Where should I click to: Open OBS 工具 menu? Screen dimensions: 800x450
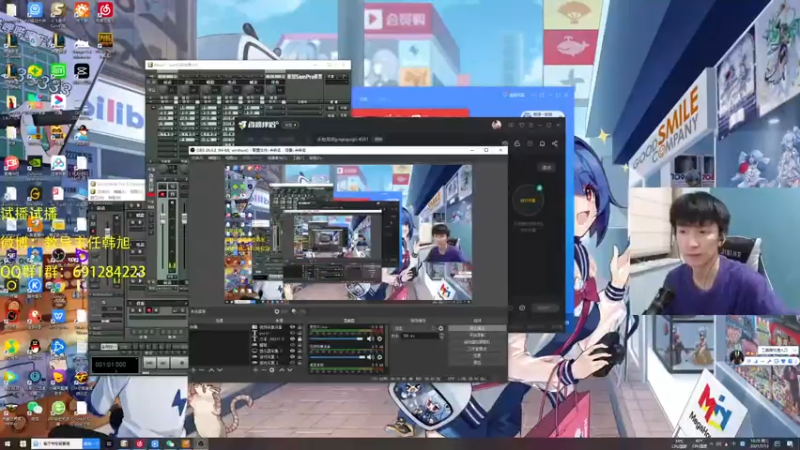click(x=298, y=158)
